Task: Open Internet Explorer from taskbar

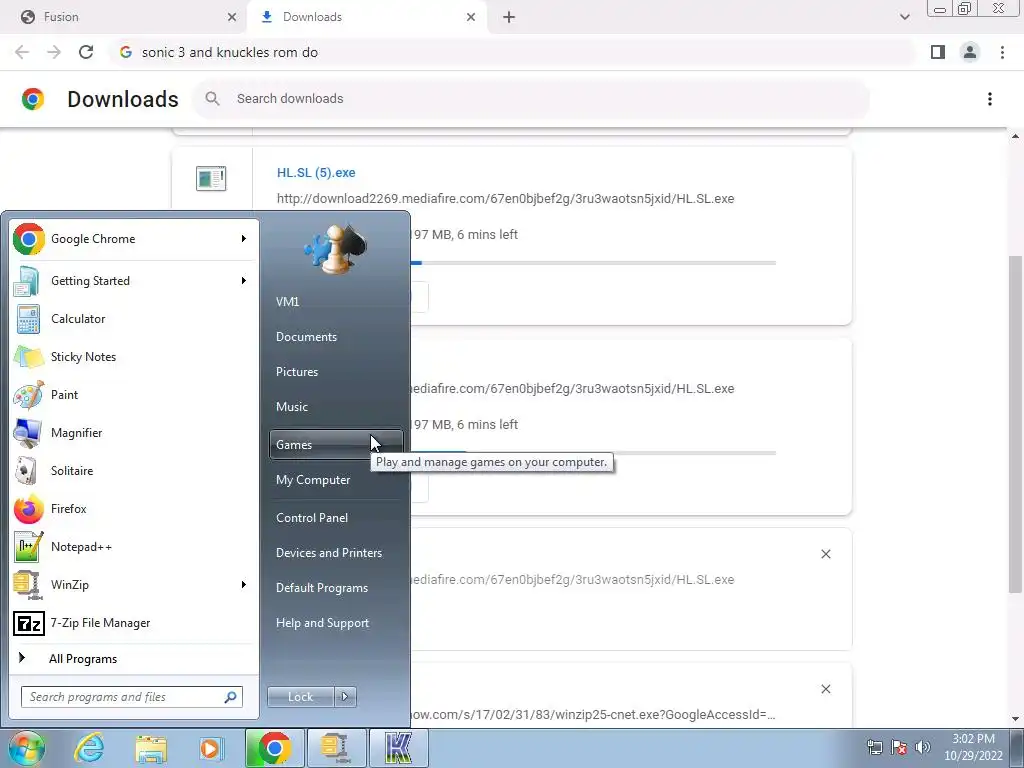Action: click(x=89, y=748)
